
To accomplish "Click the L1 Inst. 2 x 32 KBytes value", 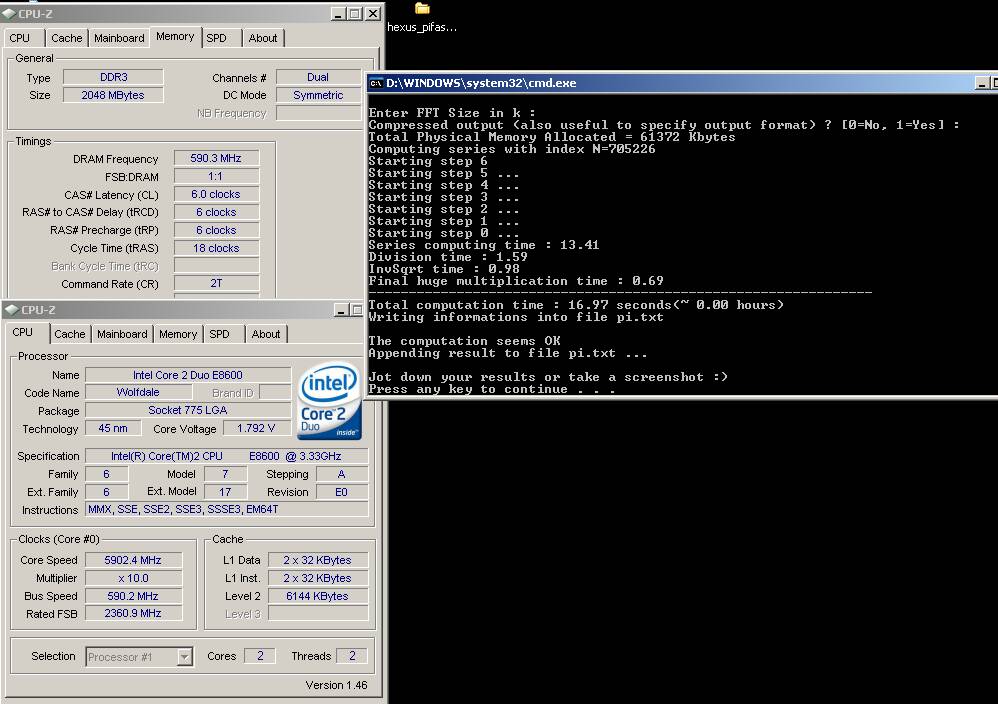I will click(318, 578).
